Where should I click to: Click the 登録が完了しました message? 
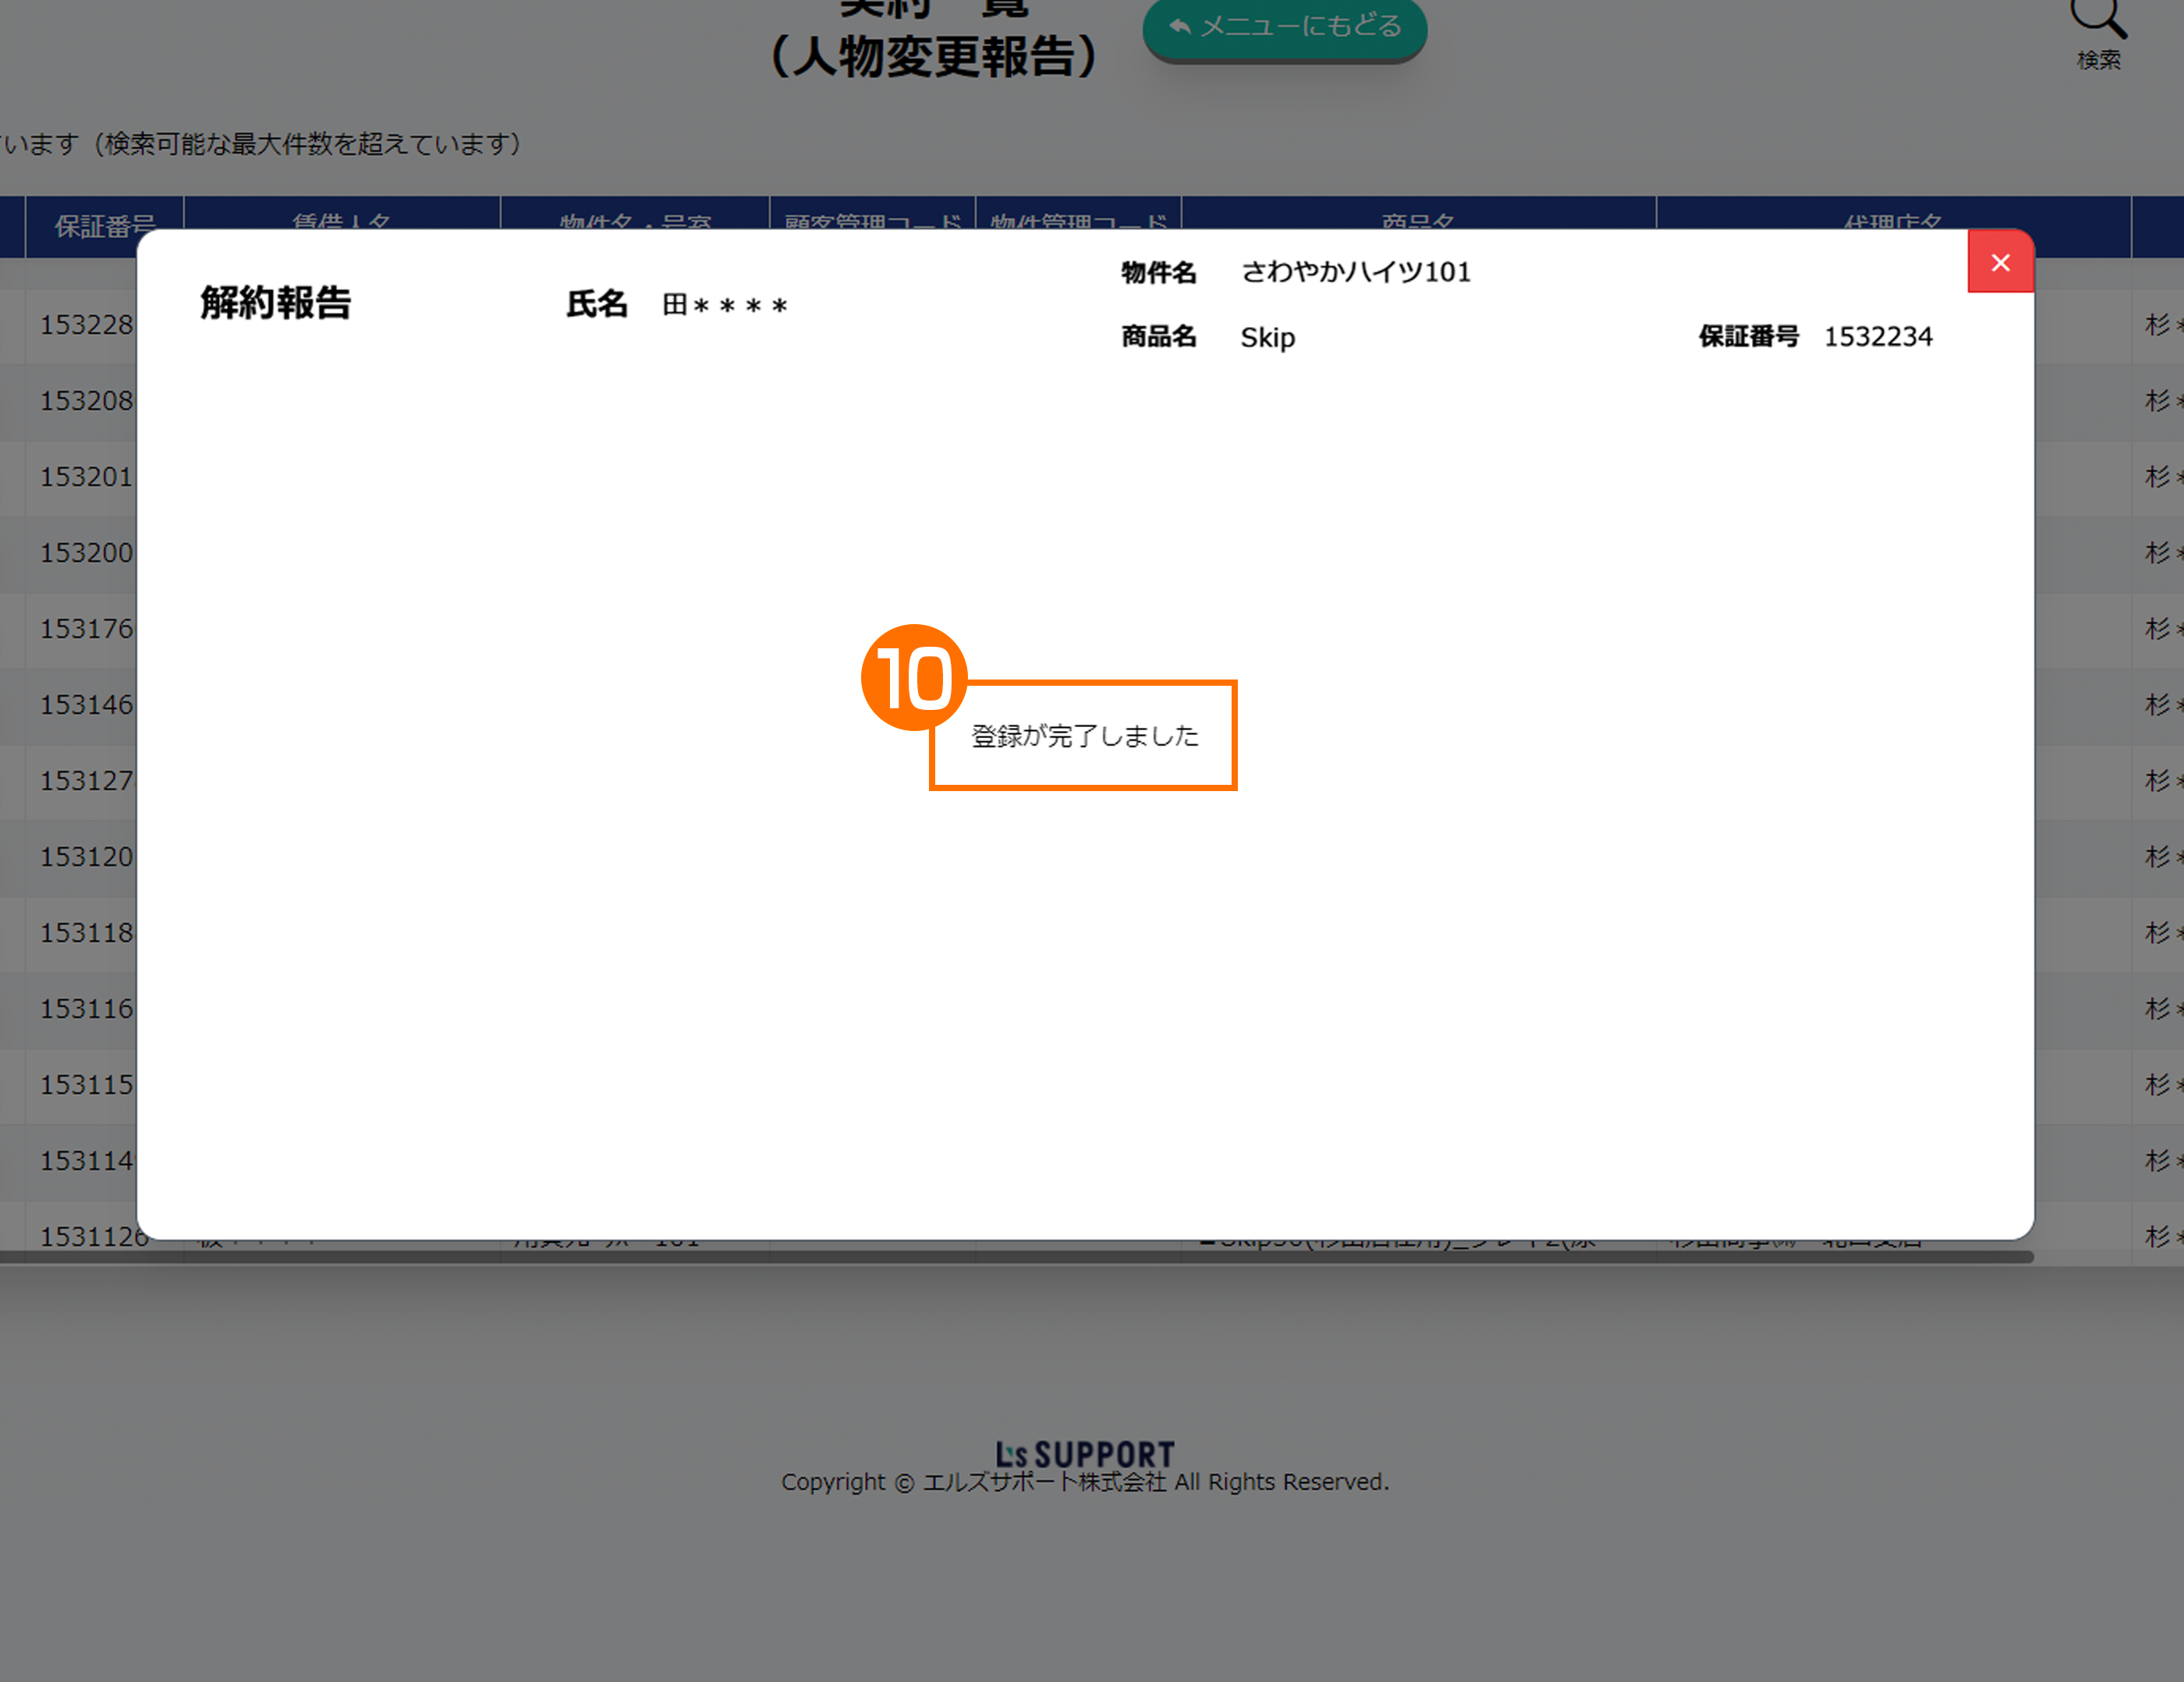coord(1084,736)
